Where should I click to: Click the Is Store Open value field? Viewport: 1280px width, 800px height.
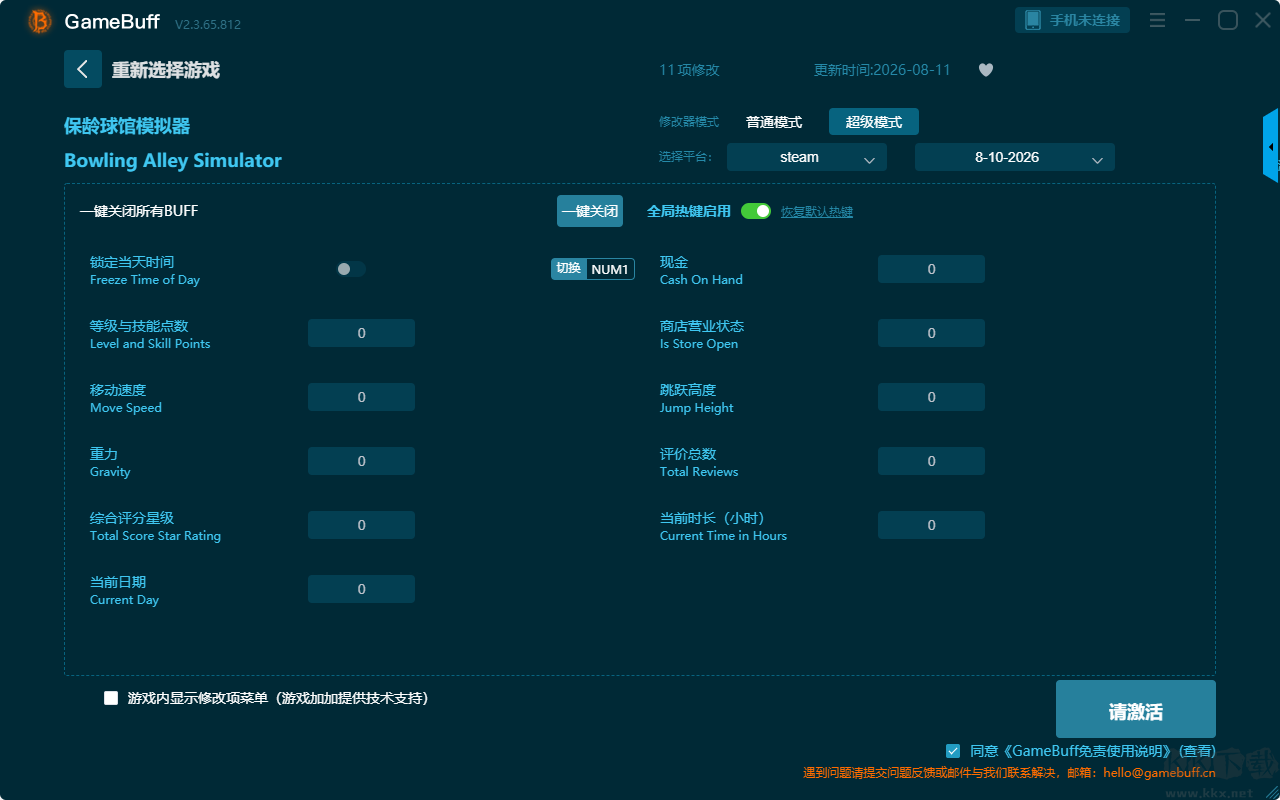pyautogui.click(x=932, y=333)
